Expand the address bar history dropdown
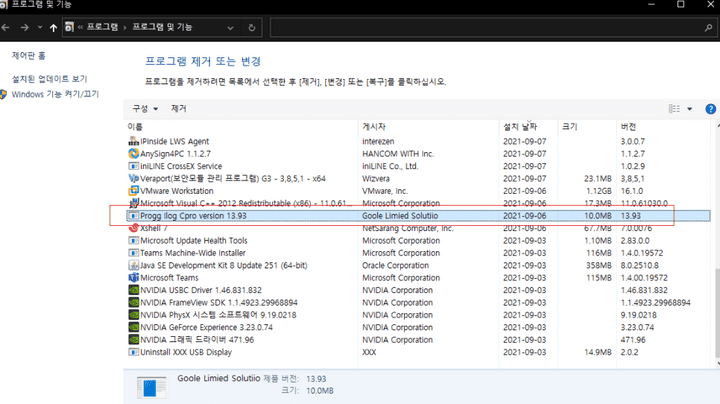 click(x=230, y=28)
